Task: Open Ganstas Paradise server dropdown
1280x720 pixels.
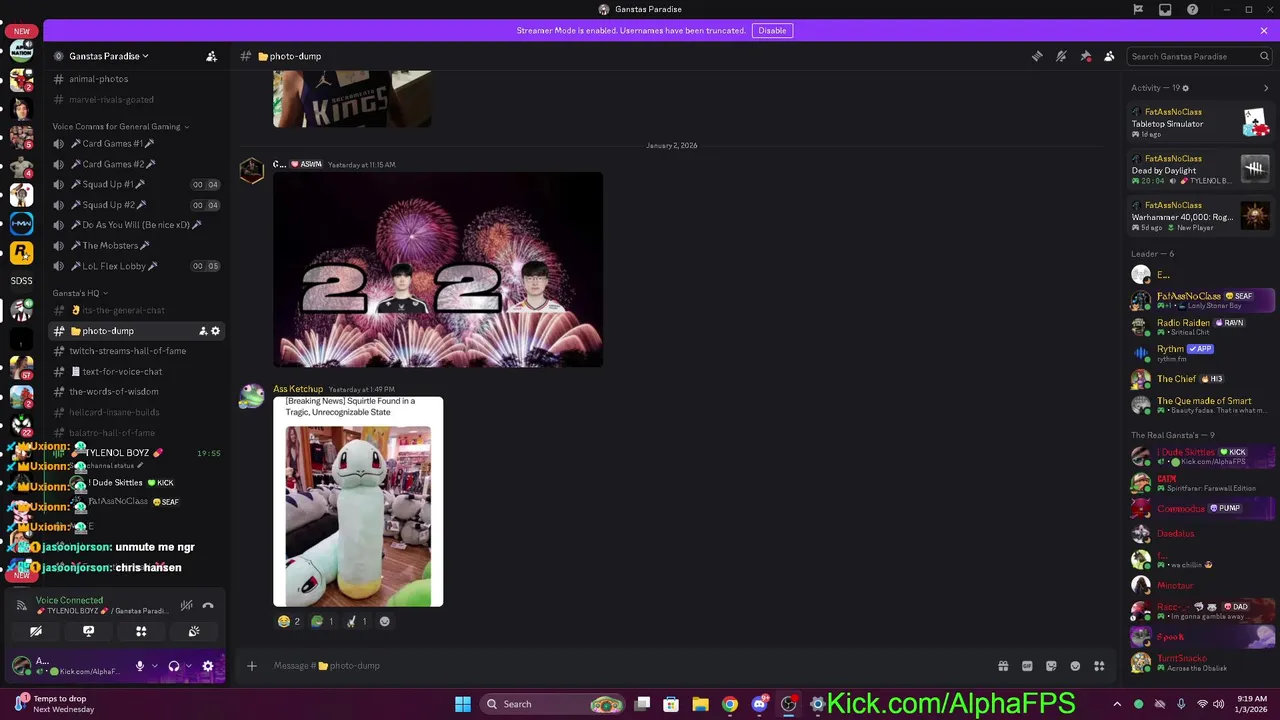Action: (x=108, y=56)
